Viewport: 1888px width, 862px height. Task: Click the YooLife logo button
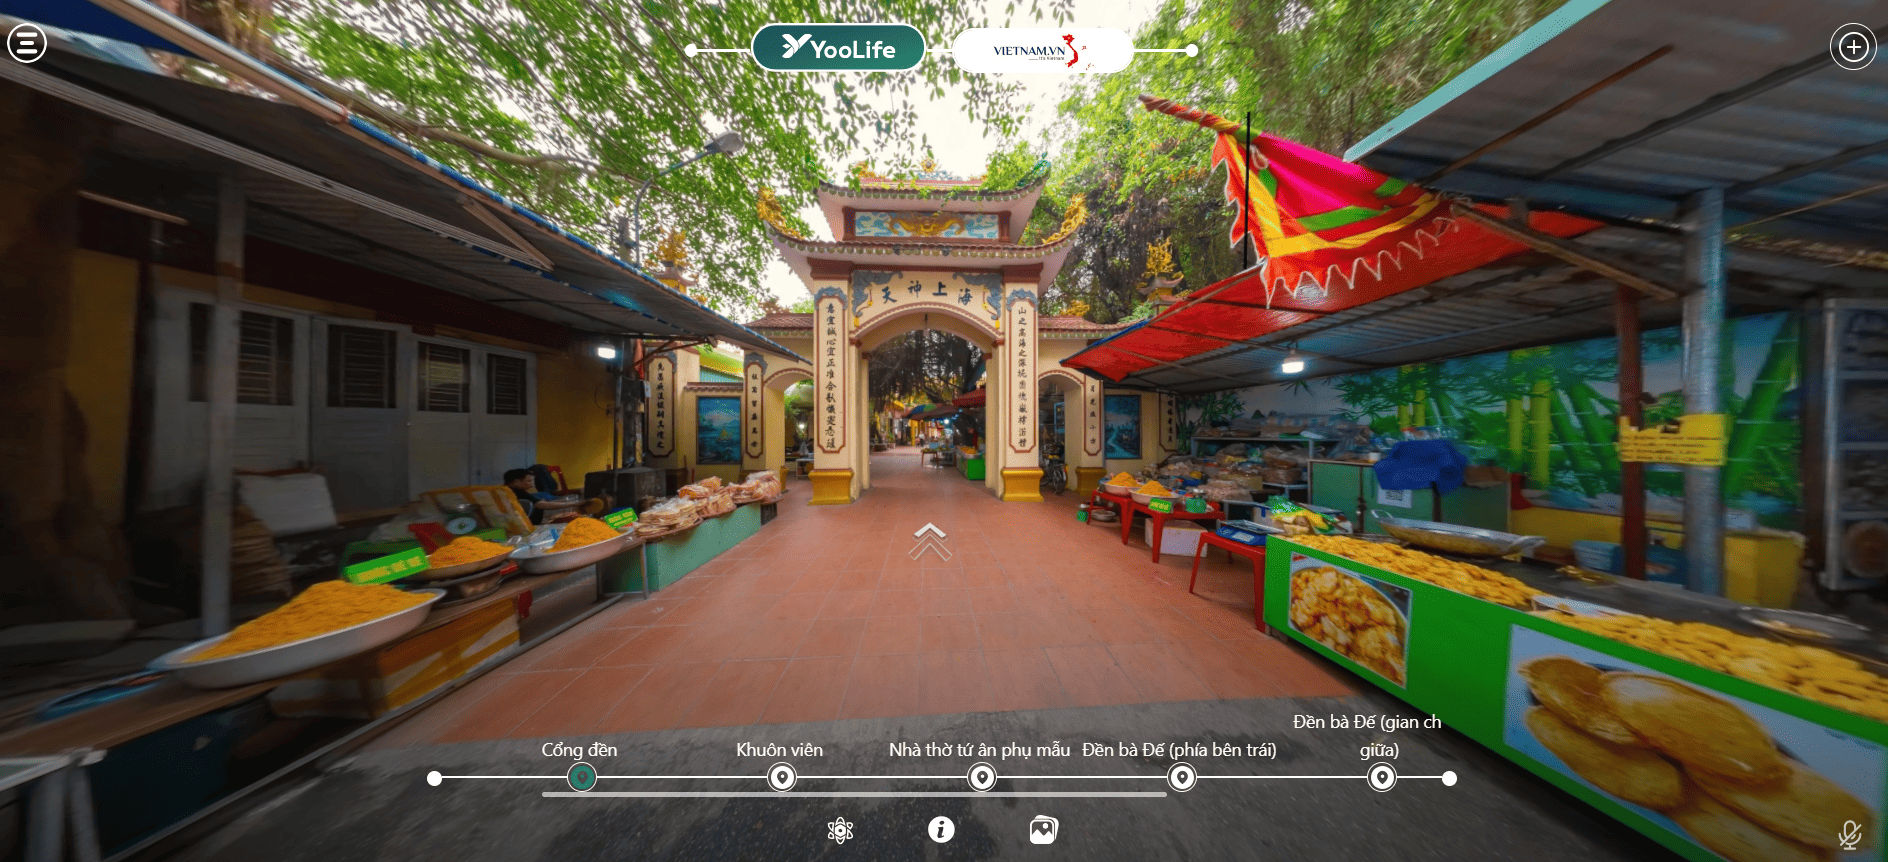click(x=838, y=48)
